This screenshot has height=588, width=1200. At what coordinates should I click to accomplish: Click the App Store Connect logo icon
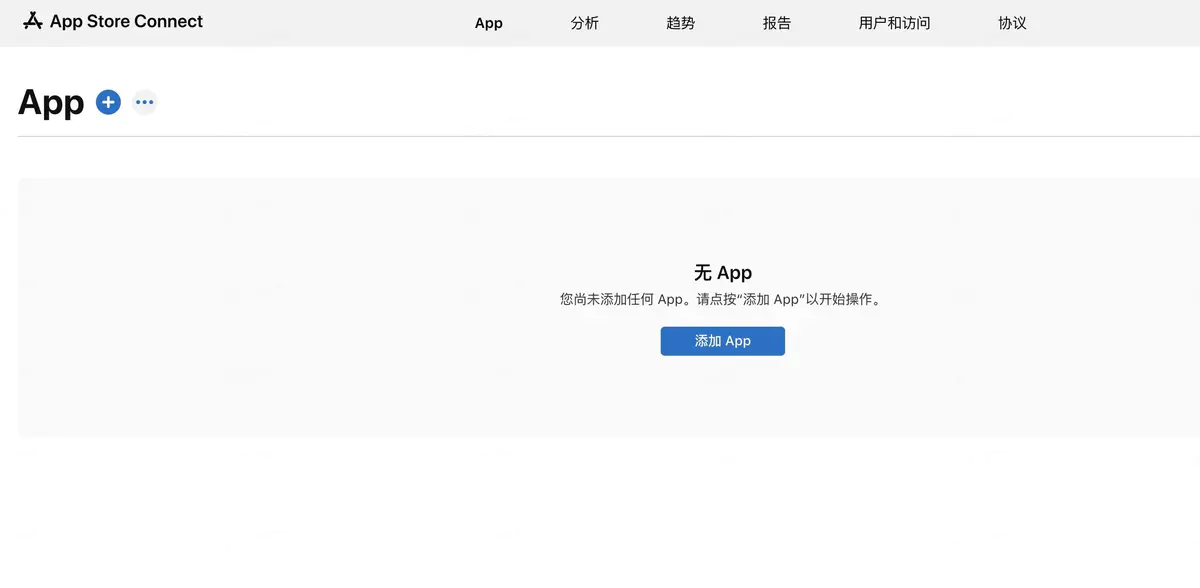[33, 21]
